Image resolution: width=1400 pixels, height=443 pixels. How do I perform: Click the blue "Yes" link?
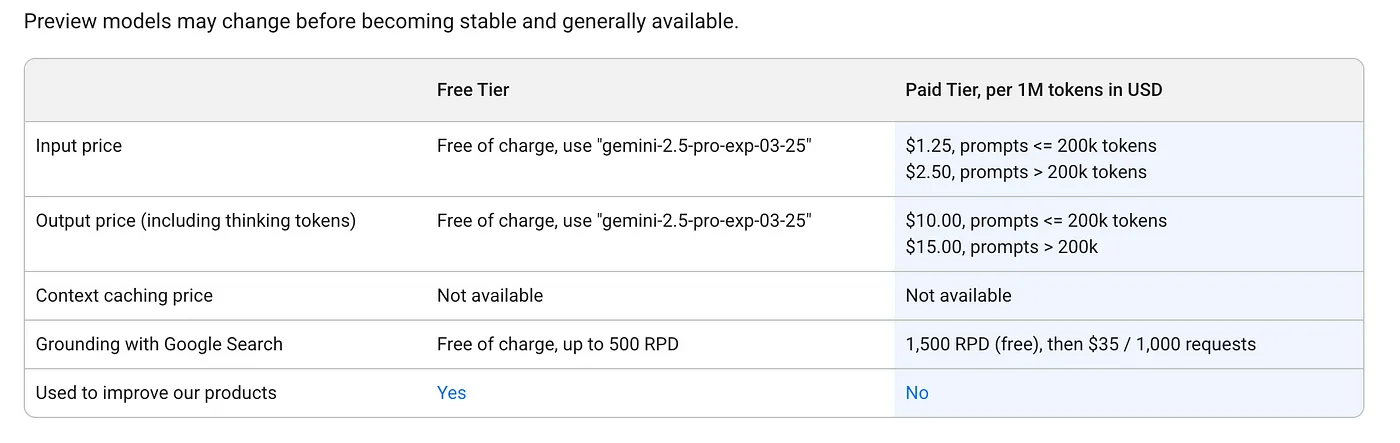coord(451,393)
